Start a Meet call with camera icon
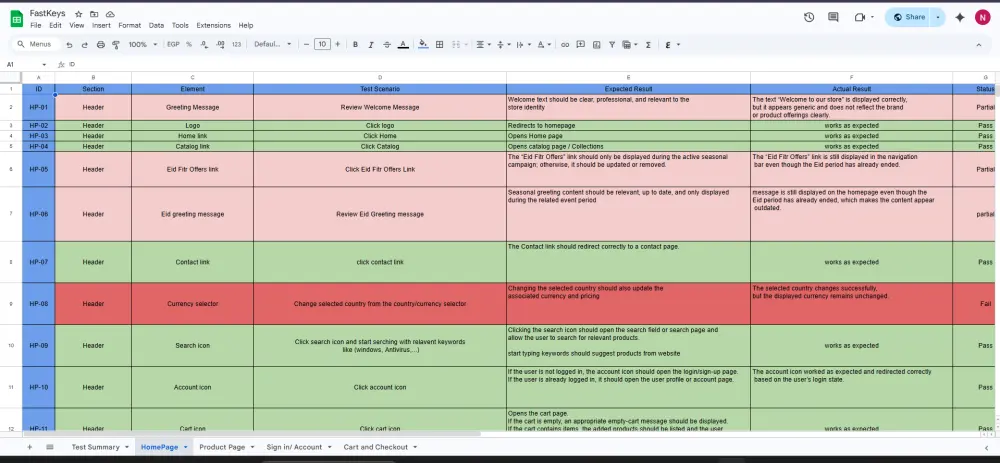The image size is (1000, 463). [x=860, y=17]
